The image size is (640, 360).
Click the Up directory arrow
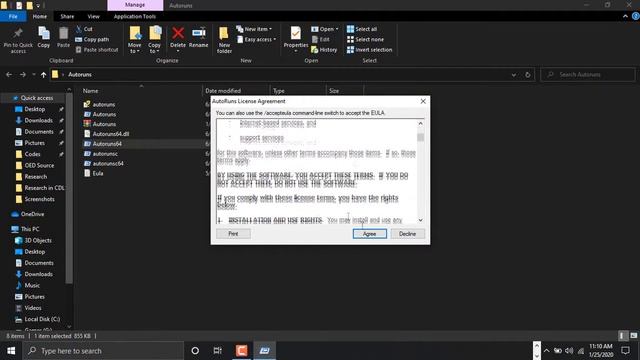(x=43, y=75)
